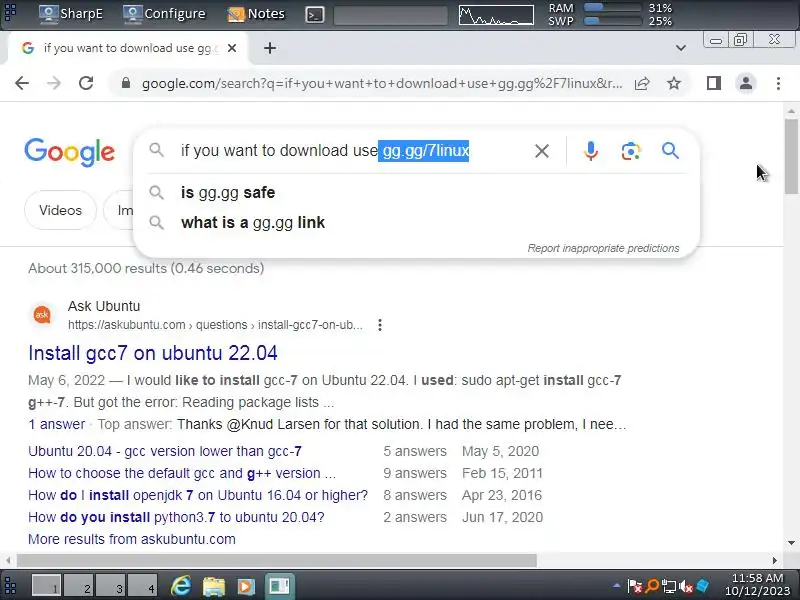The image size is (800, 600).
Task: Switch to workspace 1
Action: 46,586
